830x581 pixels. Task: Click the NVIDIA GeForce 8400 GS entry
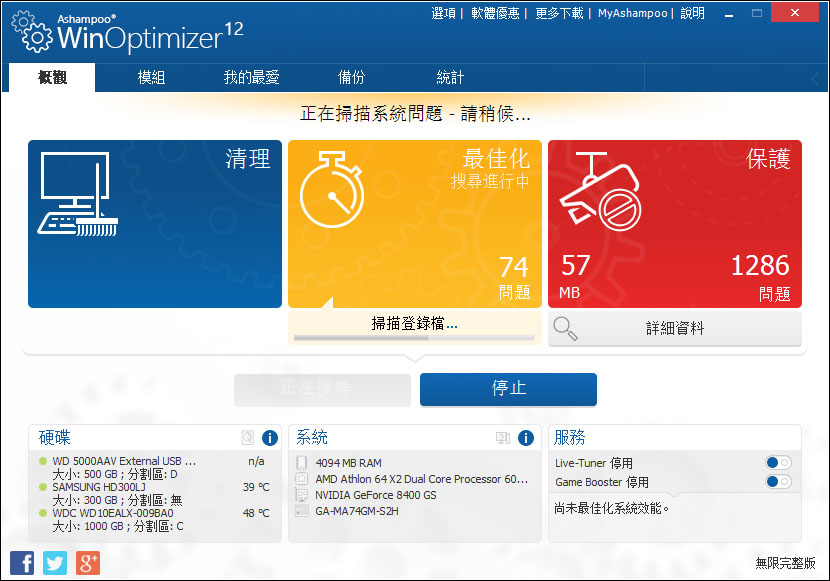(376, 495)
